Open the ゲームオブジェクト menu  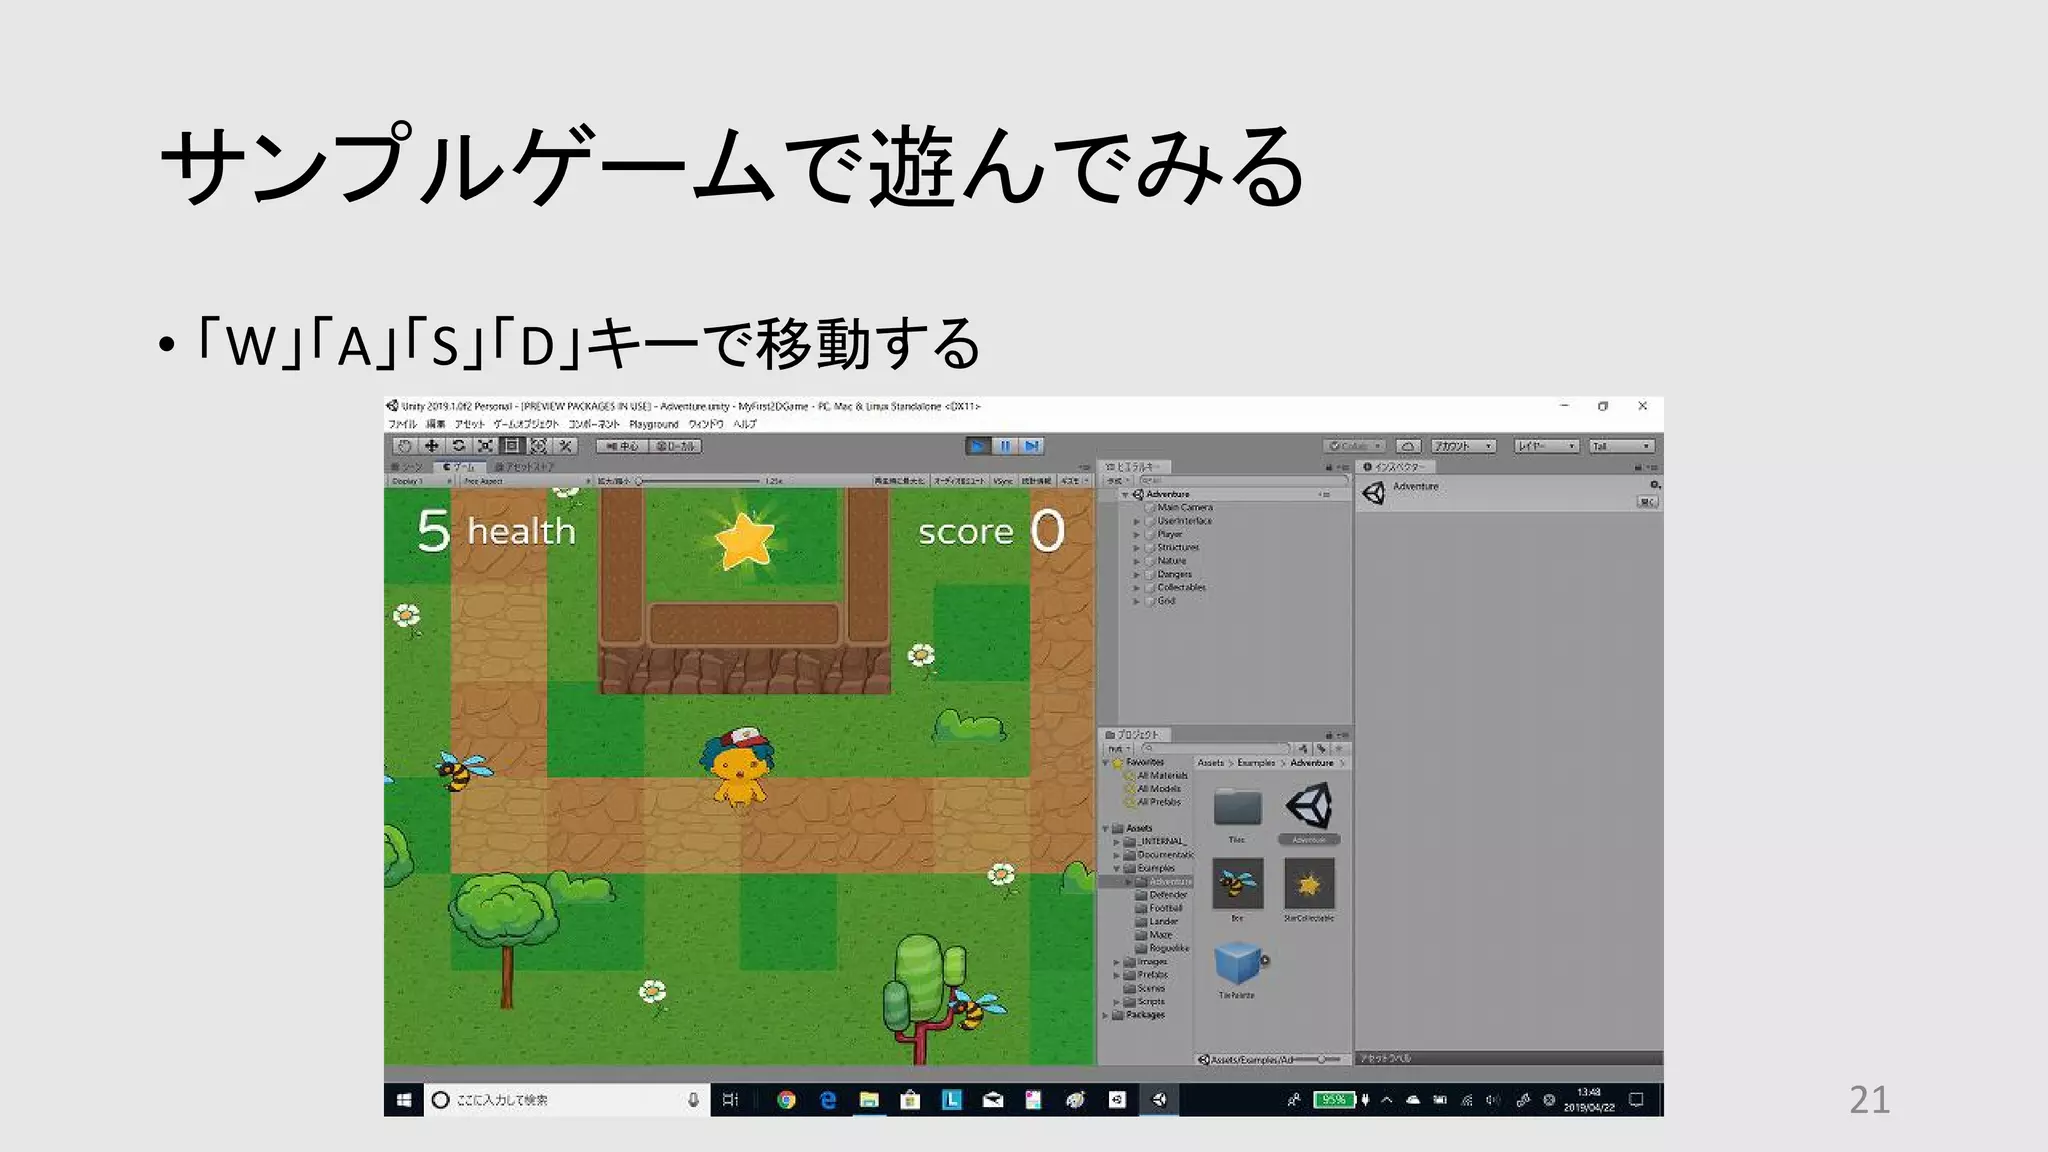click(525, 424)
